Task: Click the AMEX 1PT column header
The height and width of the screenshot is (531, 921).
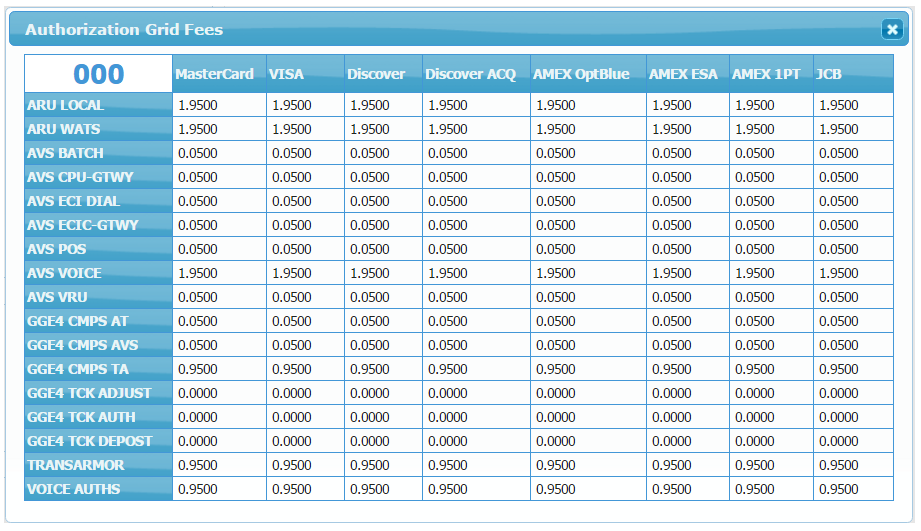Action: 772,74
